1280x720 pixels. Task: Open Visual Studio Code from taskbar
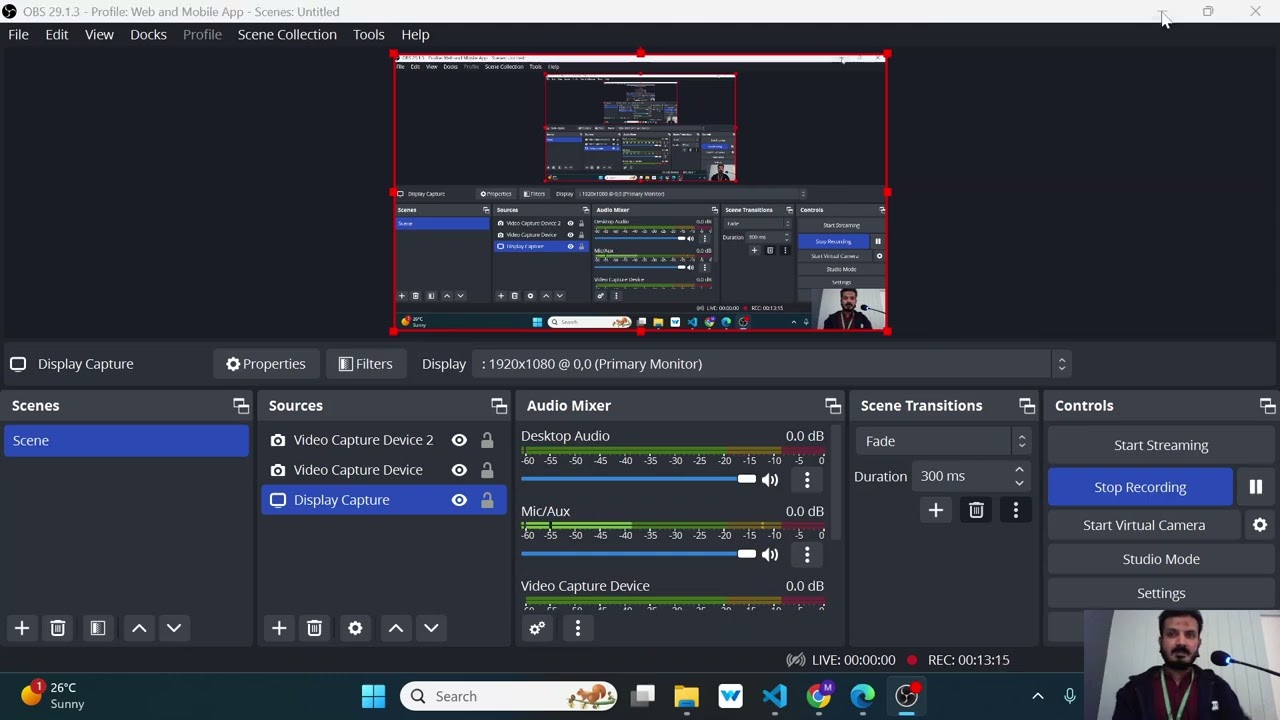pos(774,696)
